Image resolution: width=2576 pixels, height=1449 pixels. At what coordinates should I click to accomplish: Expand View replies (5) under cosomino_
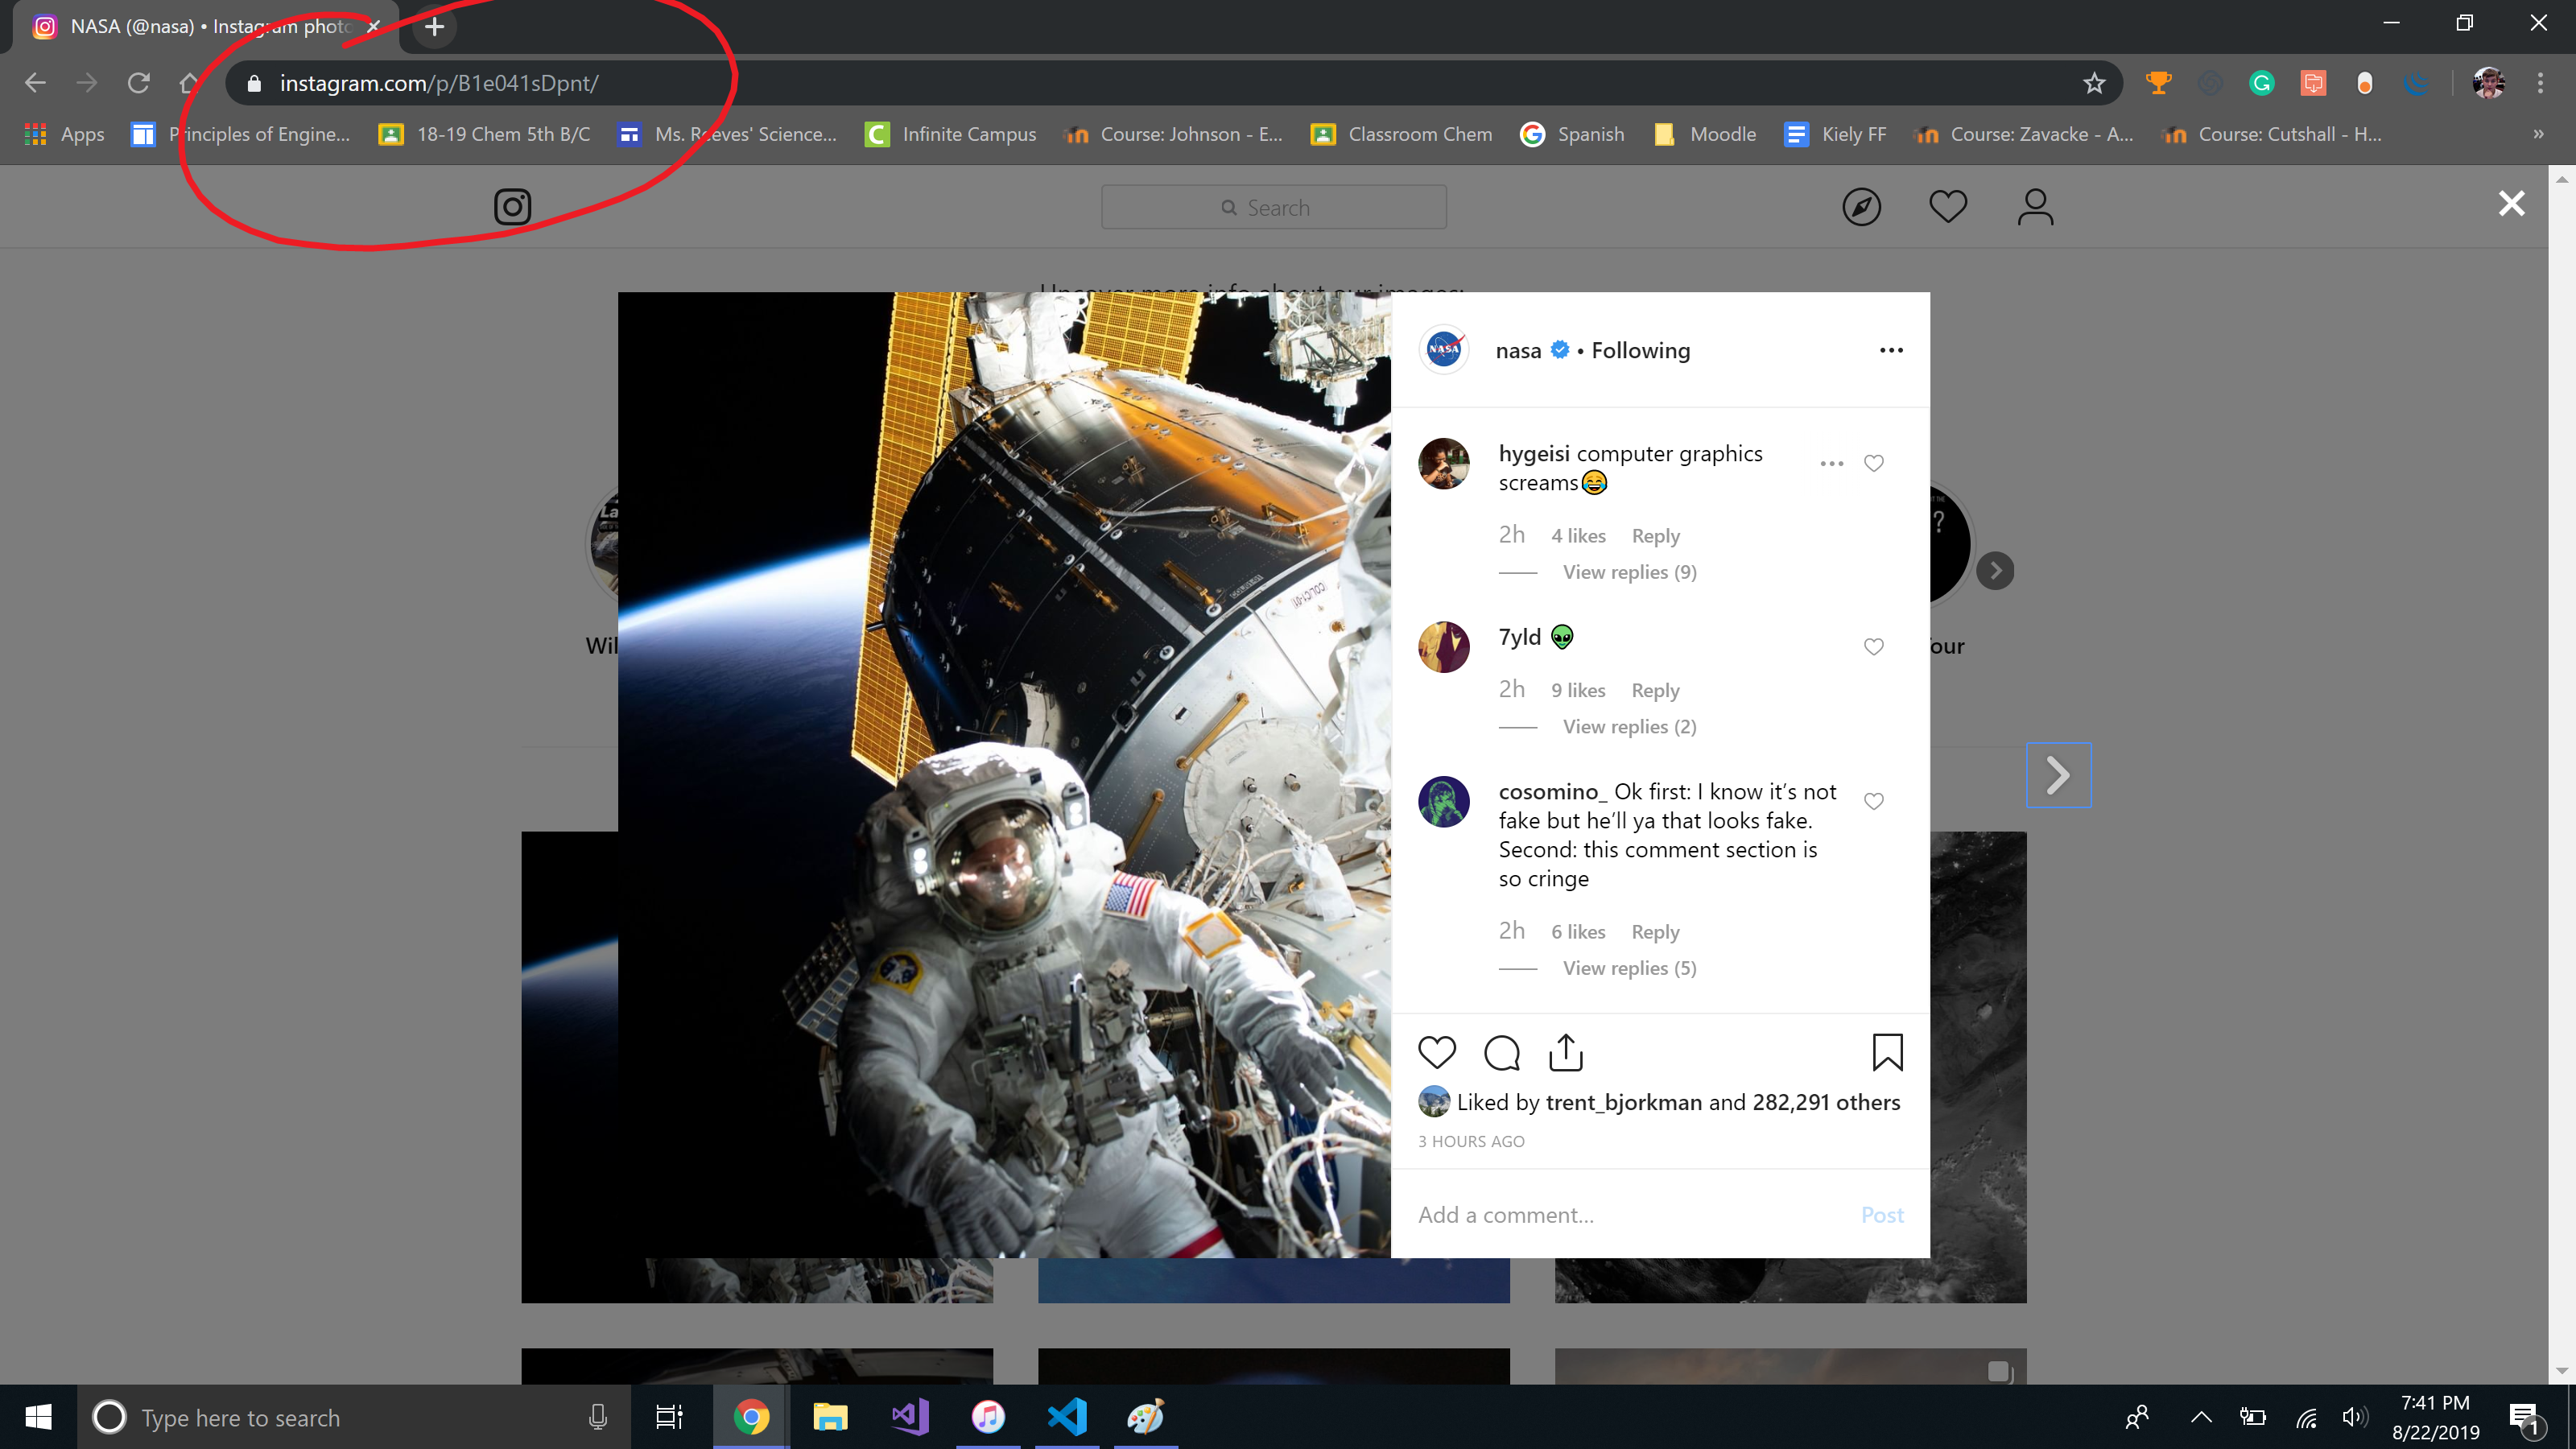[x=1629, y=968]
